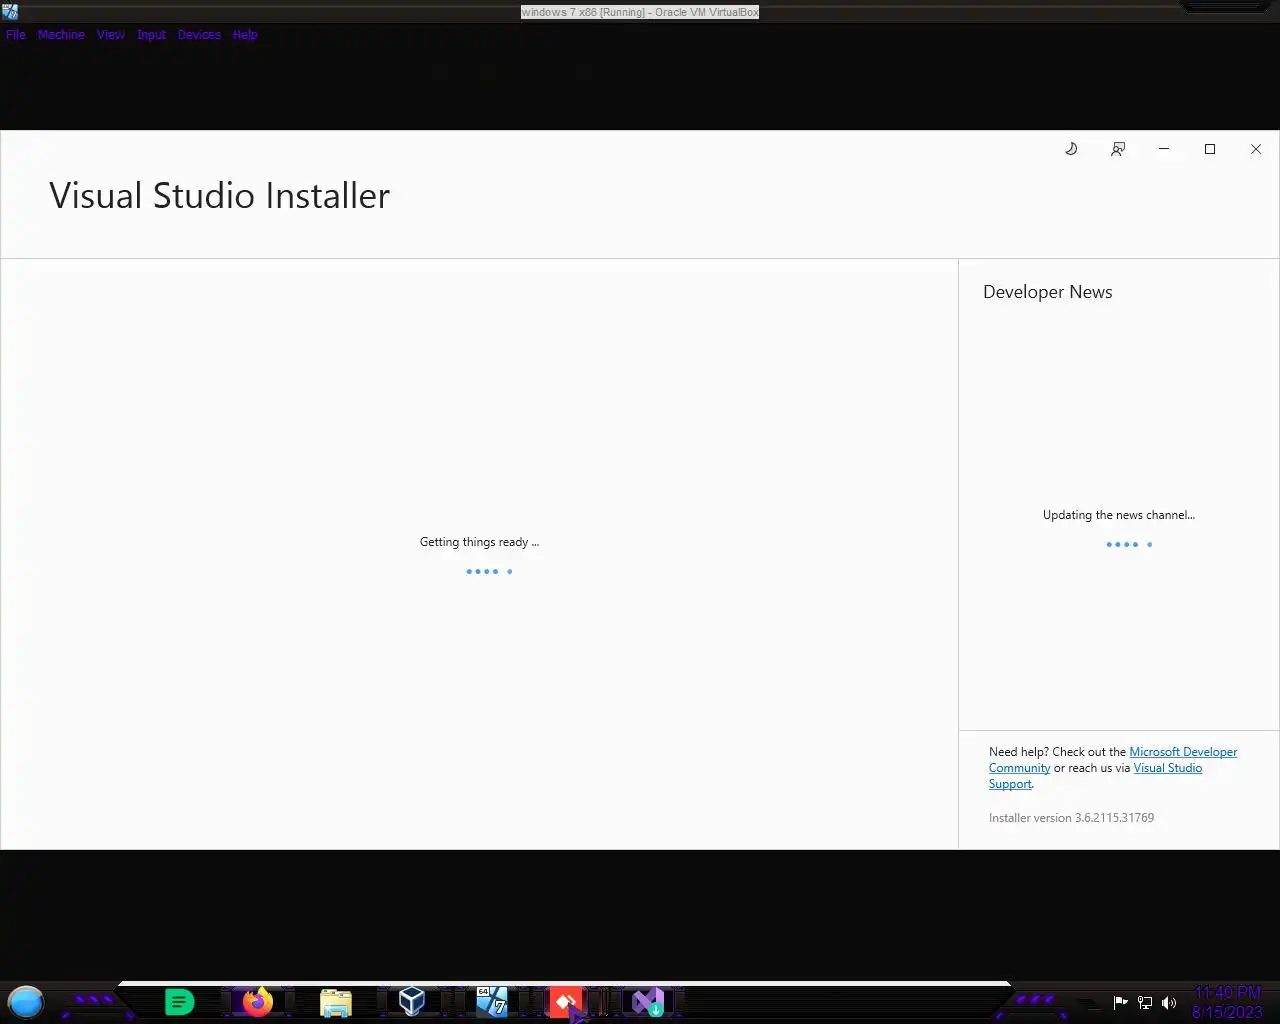Click the "Developer News" heading
Screen dimensions: 1280x1024
point(1047,292)
